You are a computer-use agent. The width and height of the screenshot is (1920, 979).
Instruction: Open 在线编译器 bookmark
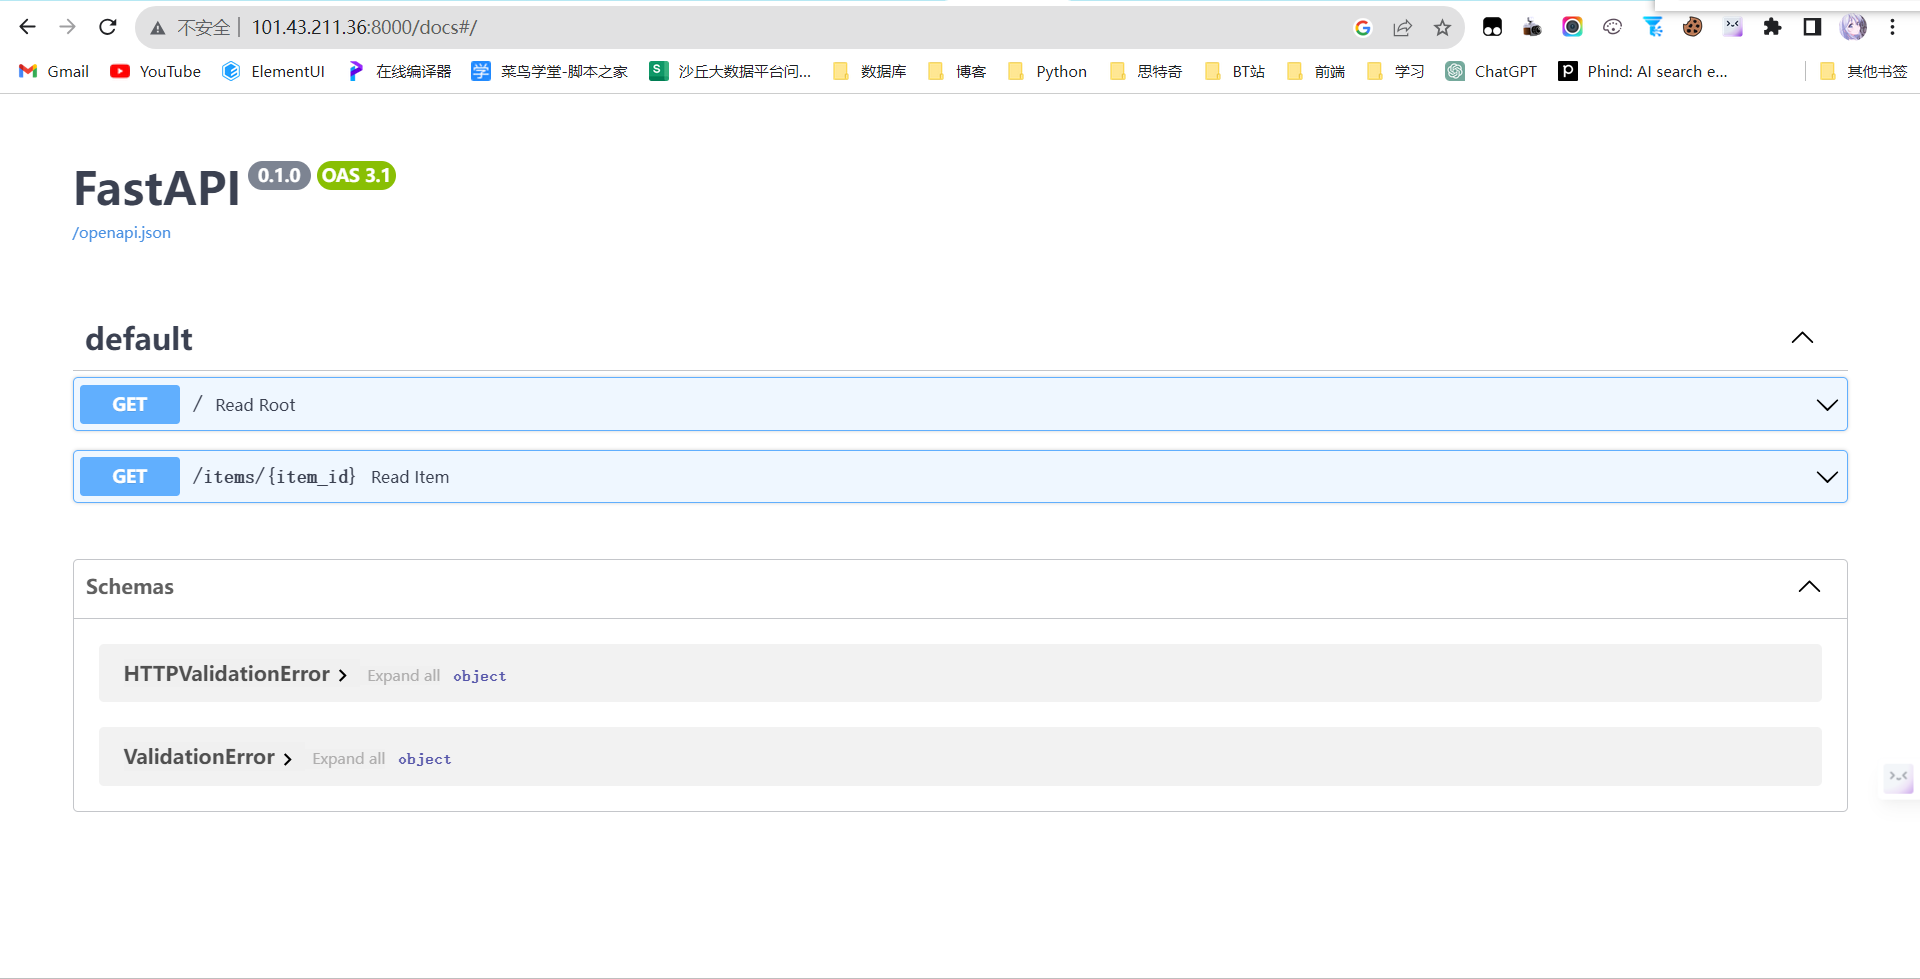(x=399, y=71)
